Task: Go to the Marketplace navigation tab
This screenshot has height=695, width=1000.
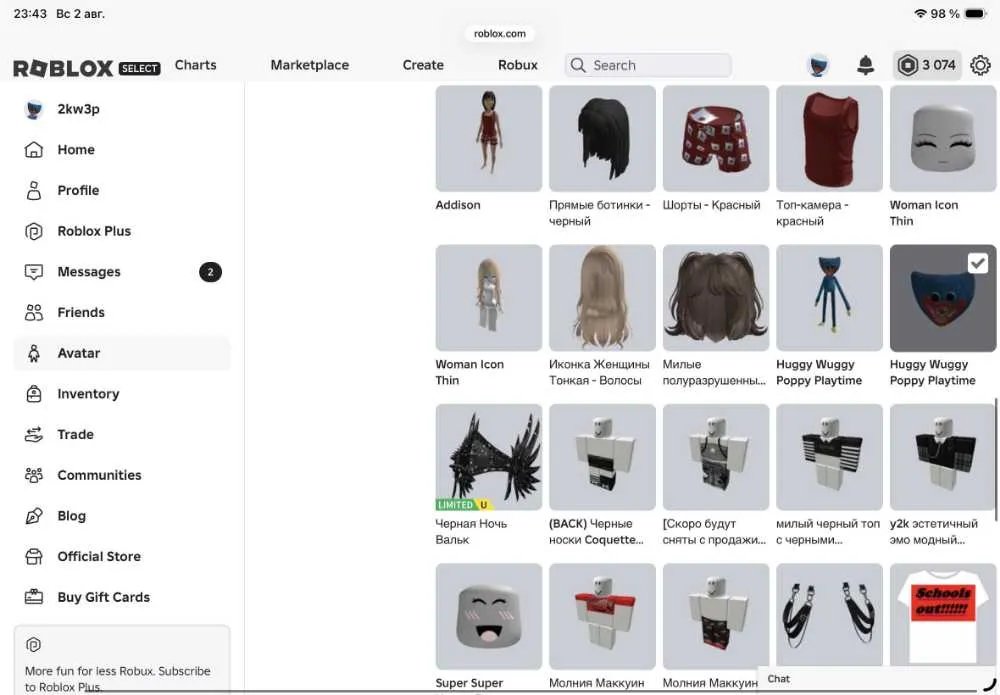Action: [309, 65]
